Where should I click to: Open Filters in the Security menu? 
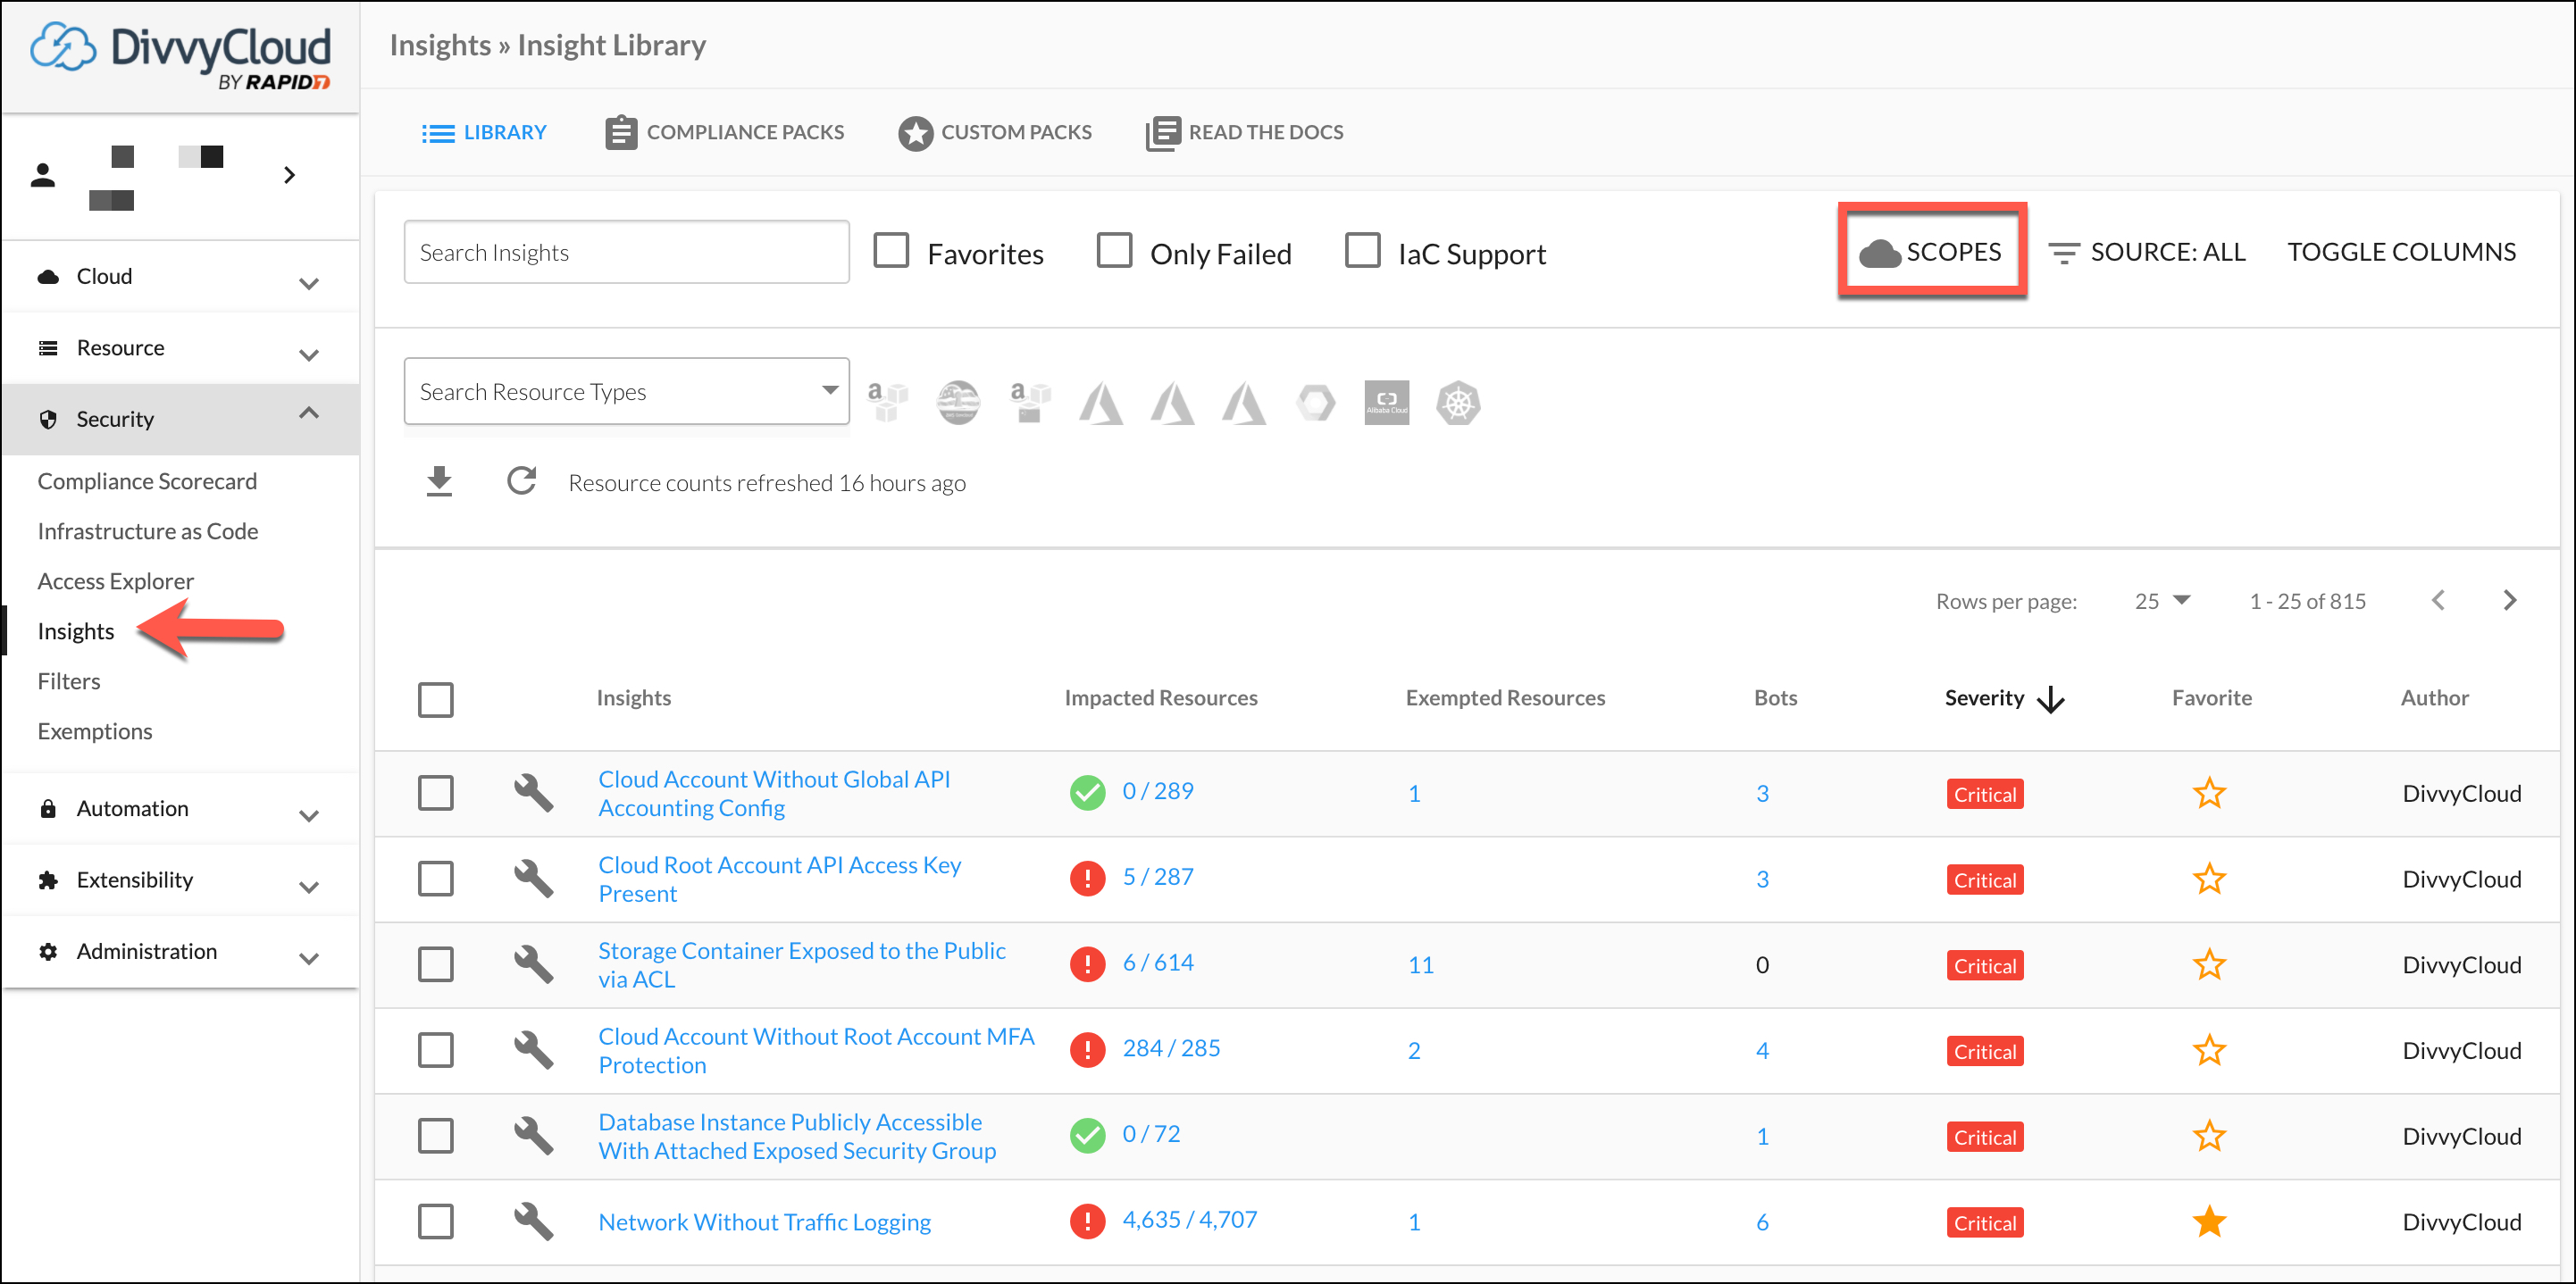(x=69, y=681)
